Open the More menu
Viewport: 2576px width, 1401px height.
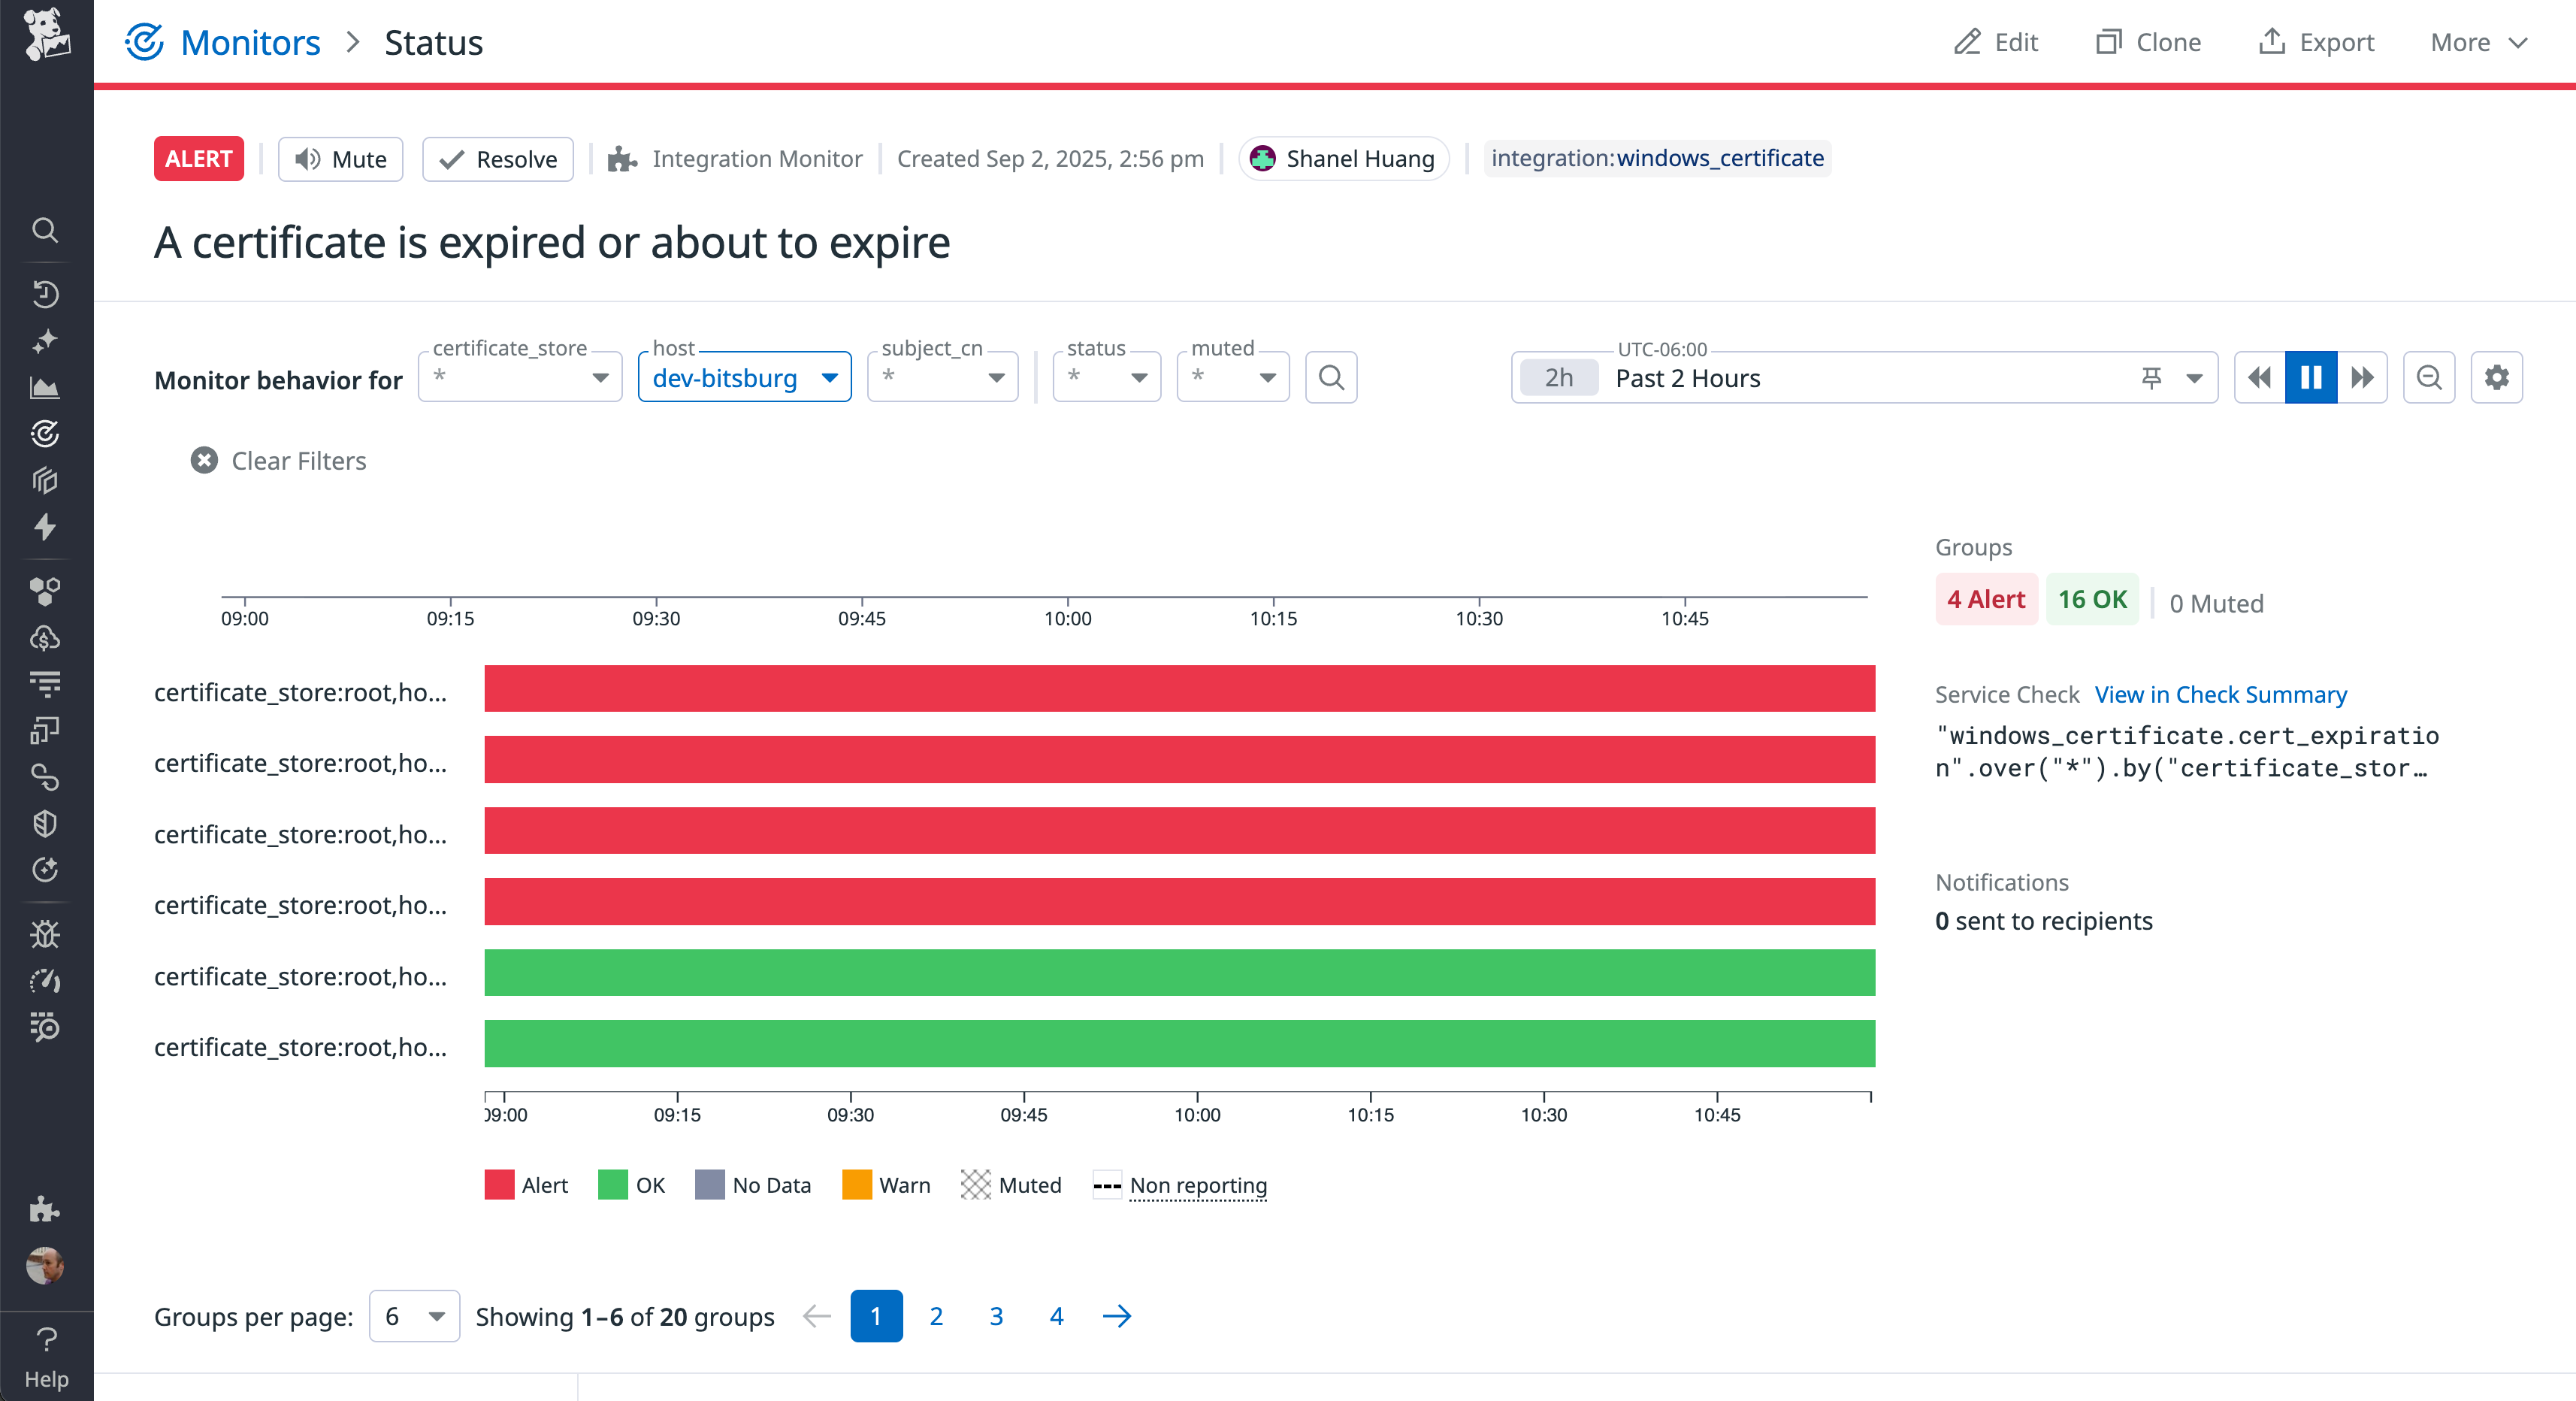(x=2478, y=42)
